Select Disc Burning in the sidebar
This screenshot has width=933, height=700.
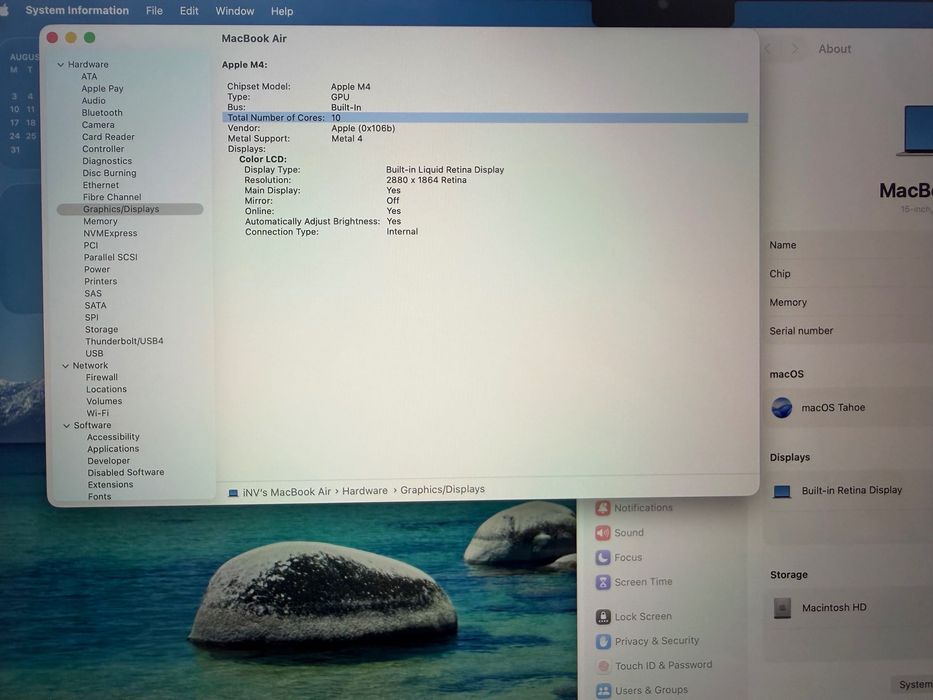tap(109, 173)
